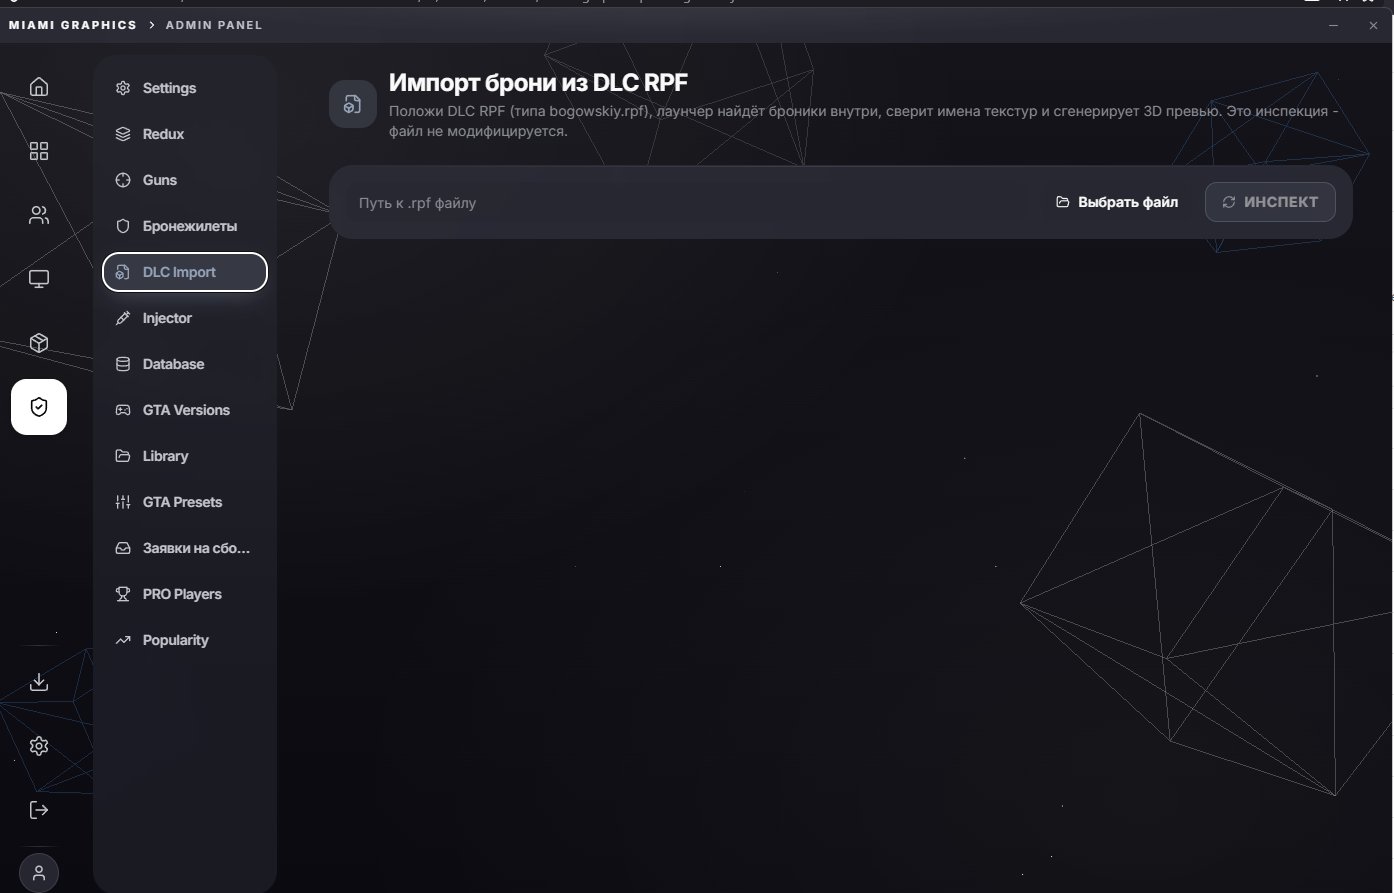Open the downloads arrow icon
The height and width of the screenshot is (893, 1394).
(x=39, y=682)
